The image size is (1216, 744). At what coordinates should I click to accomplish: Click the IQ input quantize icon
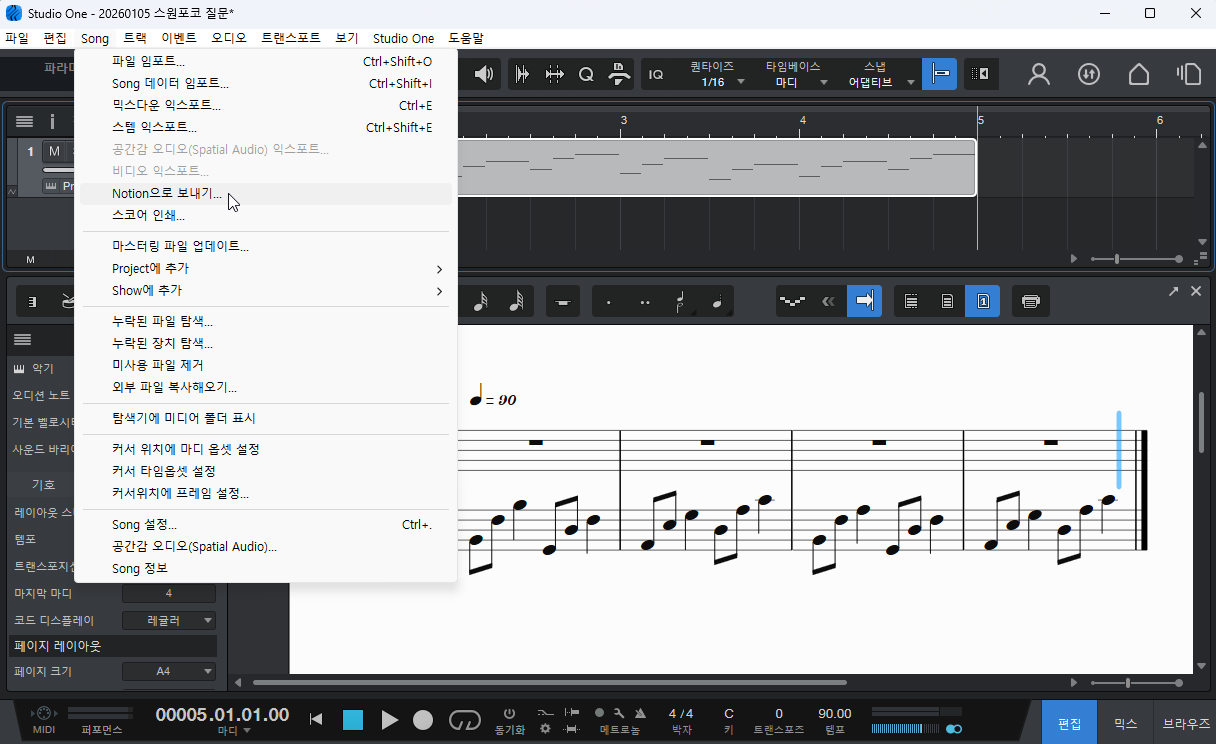coord(656,75)
